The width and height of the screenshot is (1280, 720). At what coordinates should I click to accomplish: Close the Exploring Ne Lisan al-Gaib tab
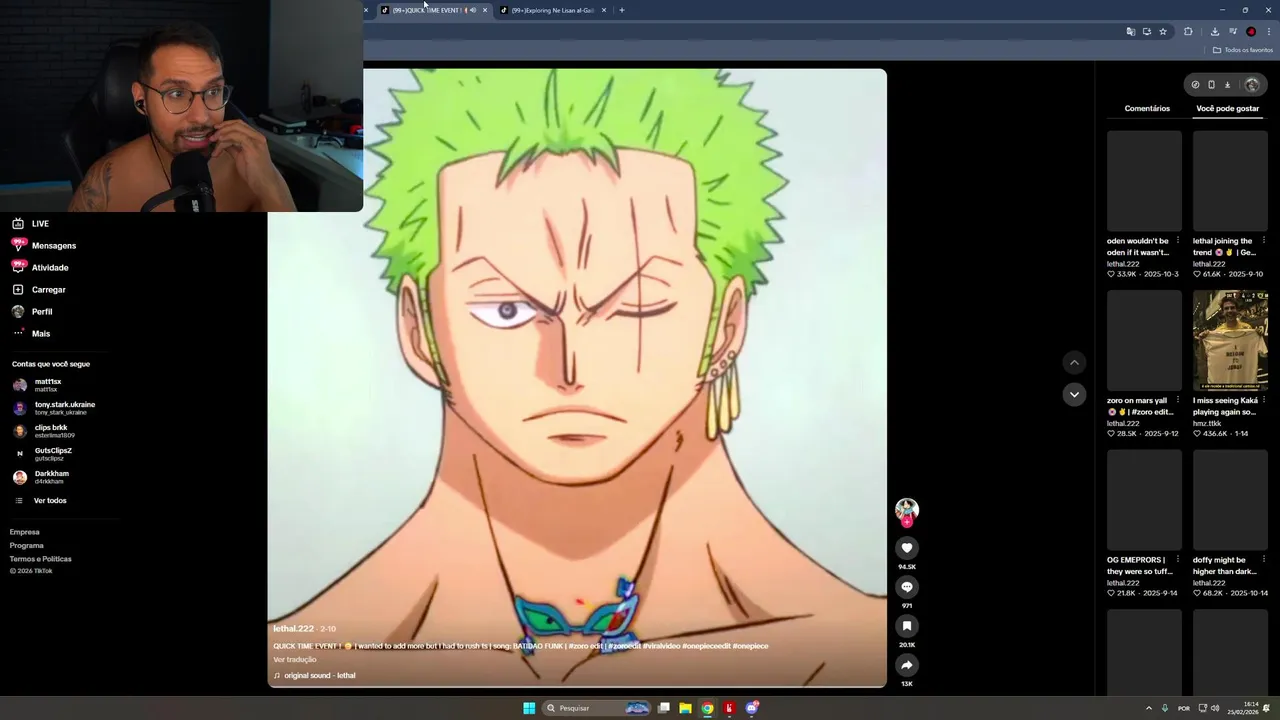(604, 10)
